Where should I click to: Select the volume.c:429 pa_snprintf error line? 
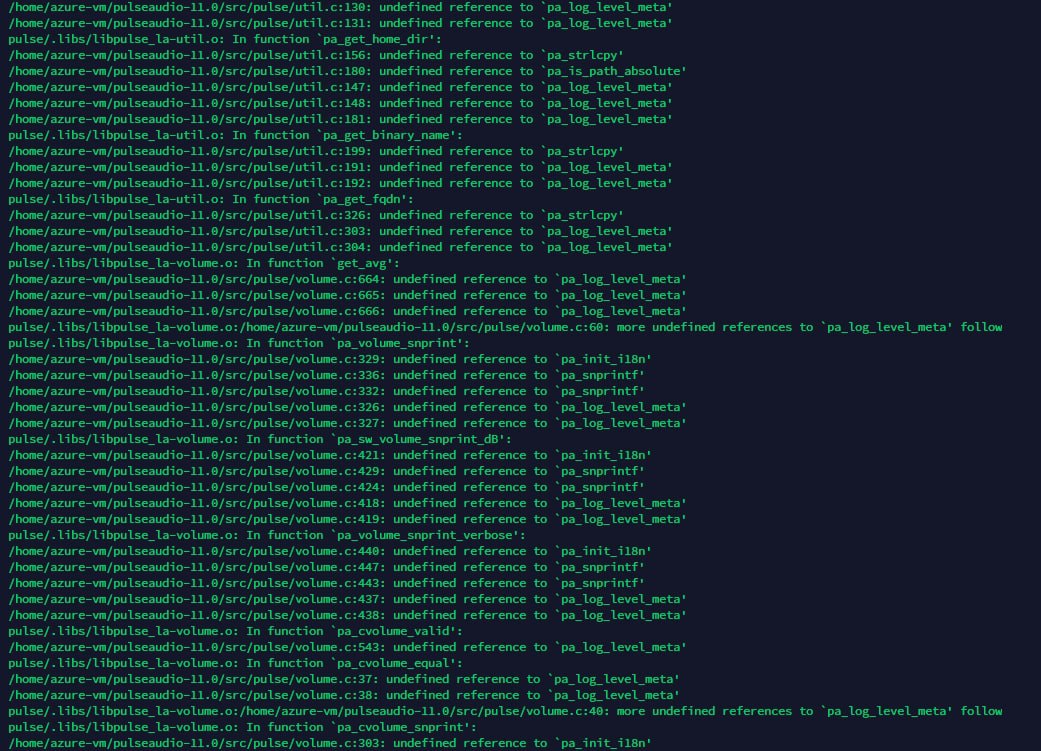(x=327, y=471)
